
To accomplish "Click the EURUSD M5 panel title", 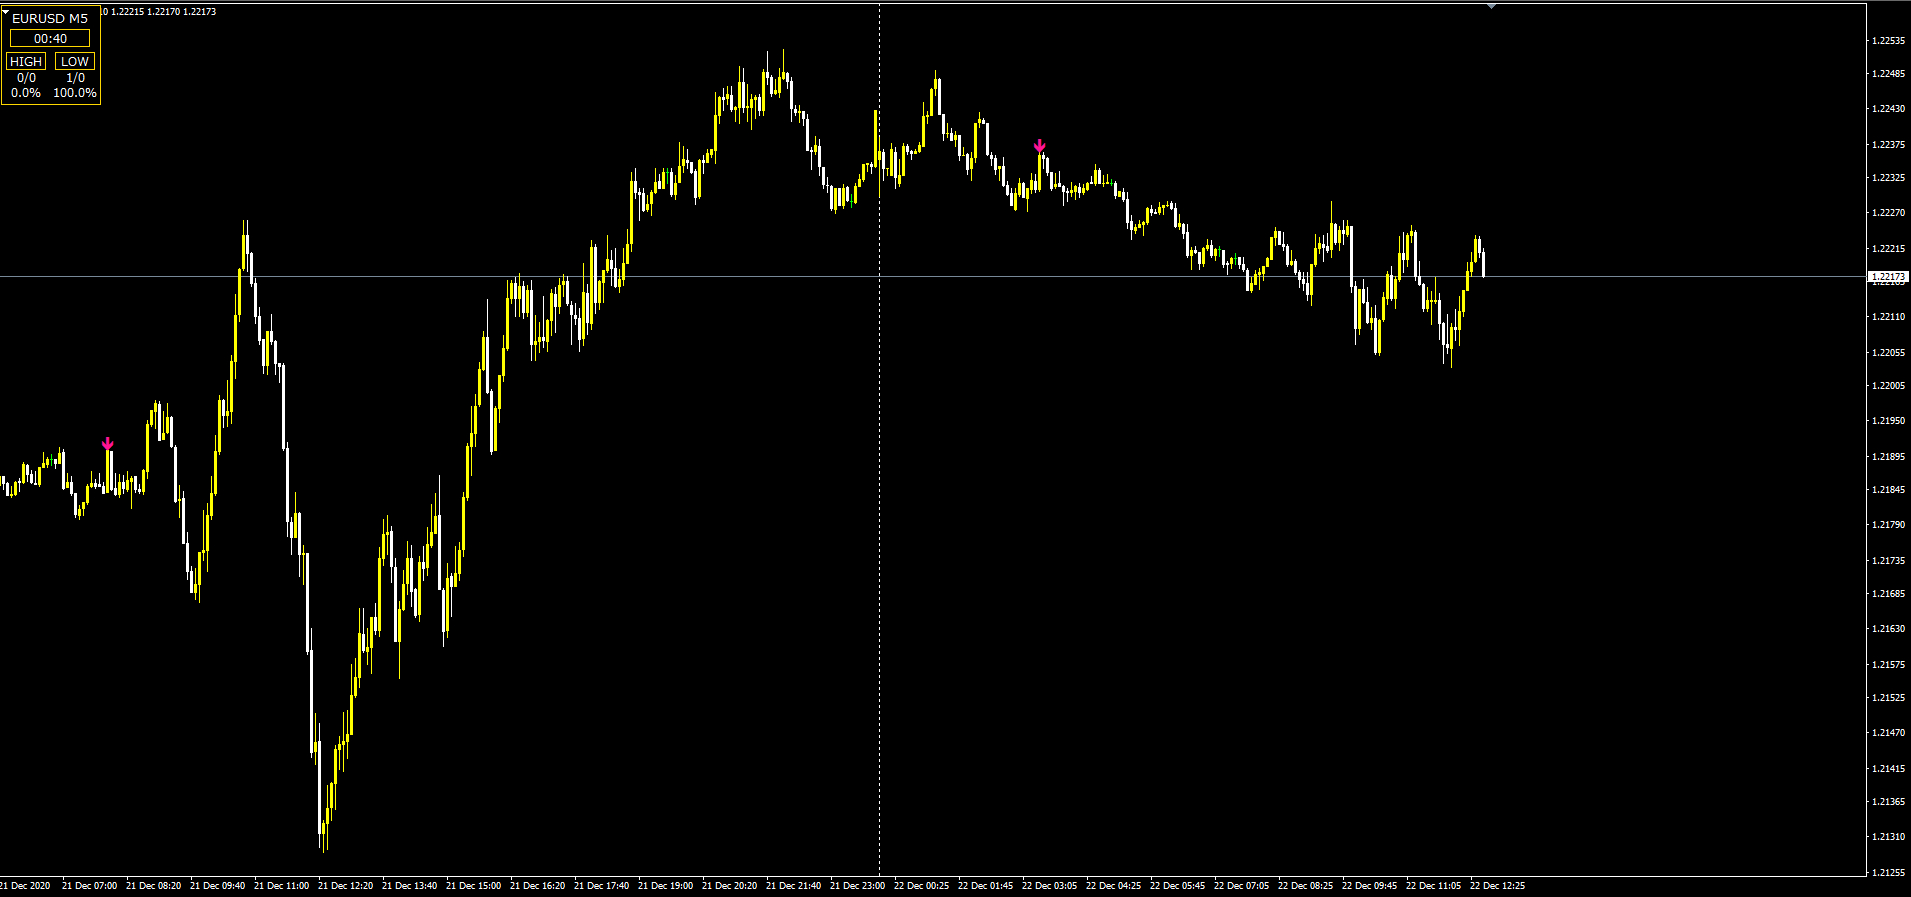I will (x=50, y=18).
